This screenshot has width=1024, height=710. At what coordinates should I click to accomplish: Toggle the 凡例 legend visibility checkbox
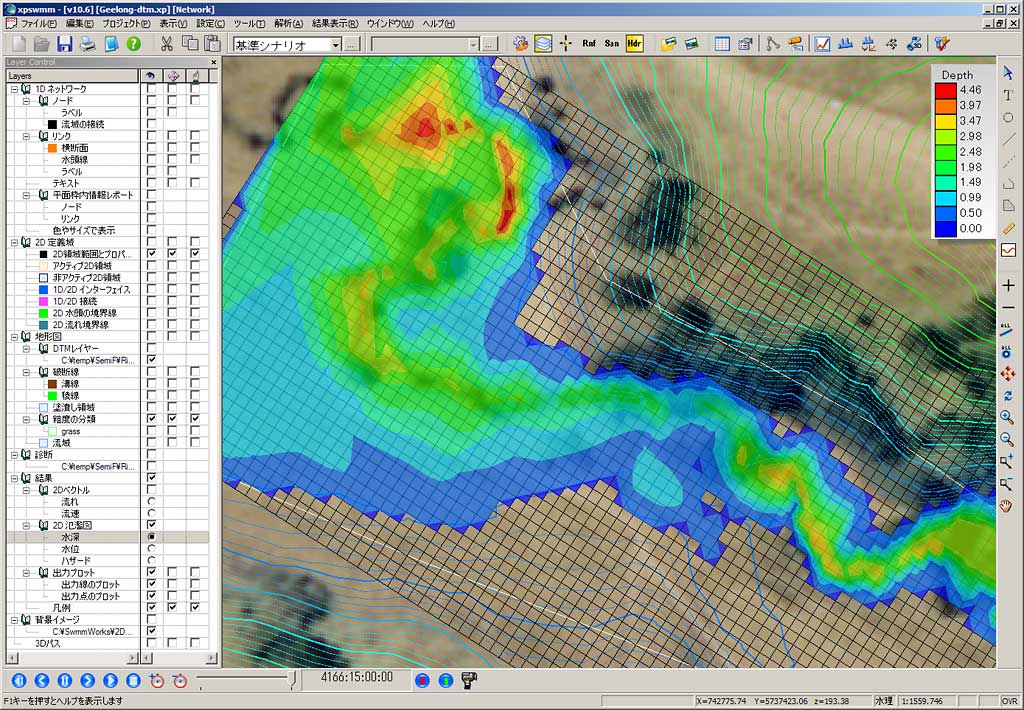point(151,608)
